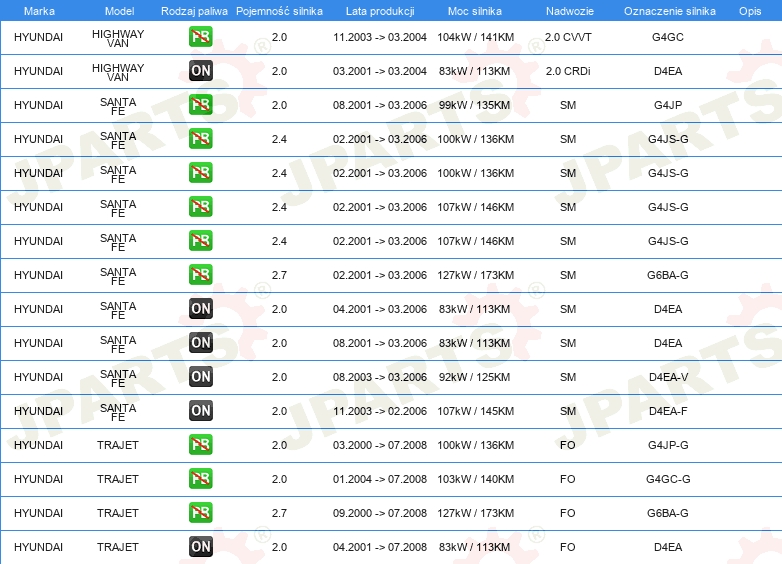This screenshot has height=564, width=782.
Task: Select the engine code G4GC-G
Action: click(x=668, y=479)
